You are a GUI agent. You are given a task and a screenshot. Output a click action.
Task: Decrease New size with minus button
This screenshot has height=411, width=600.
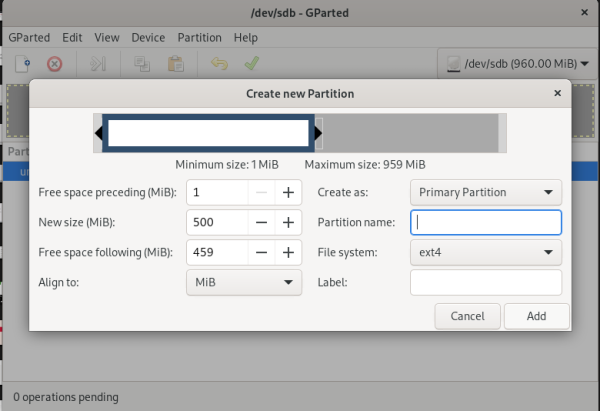261,222
